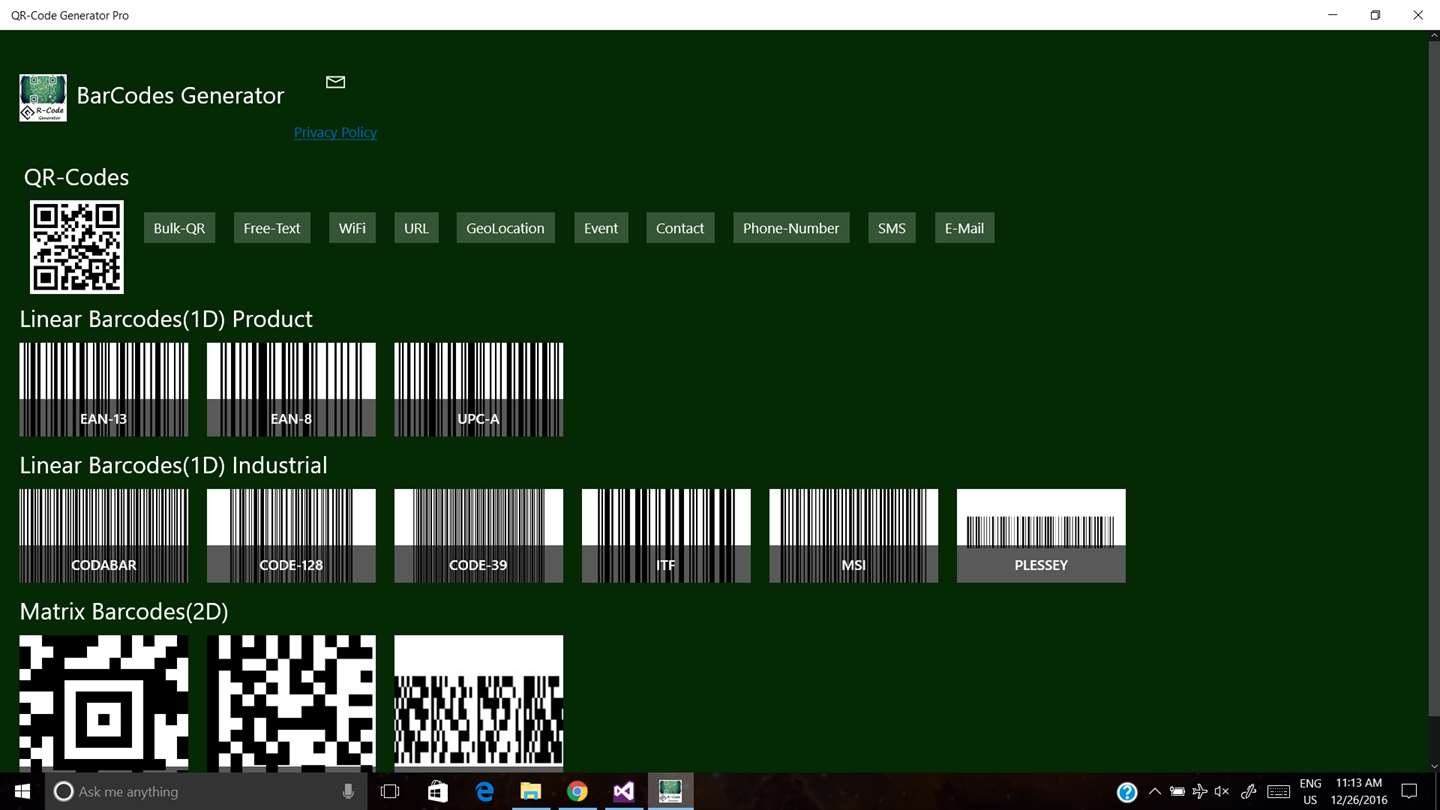This screenshot has height=810, width=1440.
Task: Click the Cortana search box
Action: coord(206,791)
